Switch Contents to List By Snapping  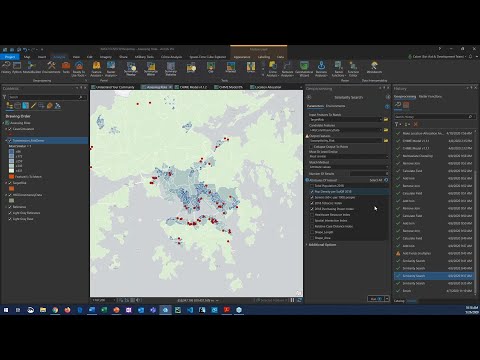pyautogui.click(x=41, y=106)
